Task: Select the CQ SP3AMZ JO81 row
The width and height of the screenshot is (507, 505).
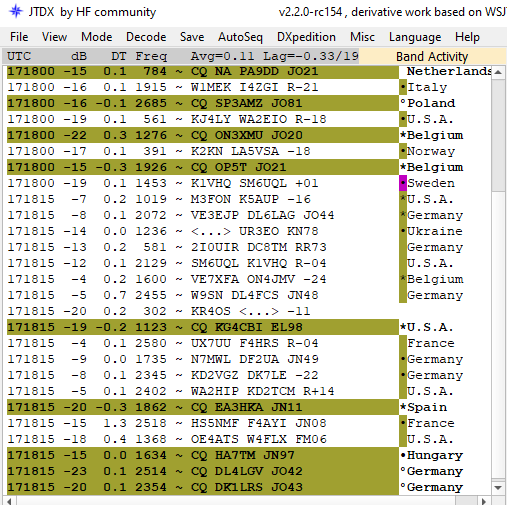Action: click(x=203, y=103)
